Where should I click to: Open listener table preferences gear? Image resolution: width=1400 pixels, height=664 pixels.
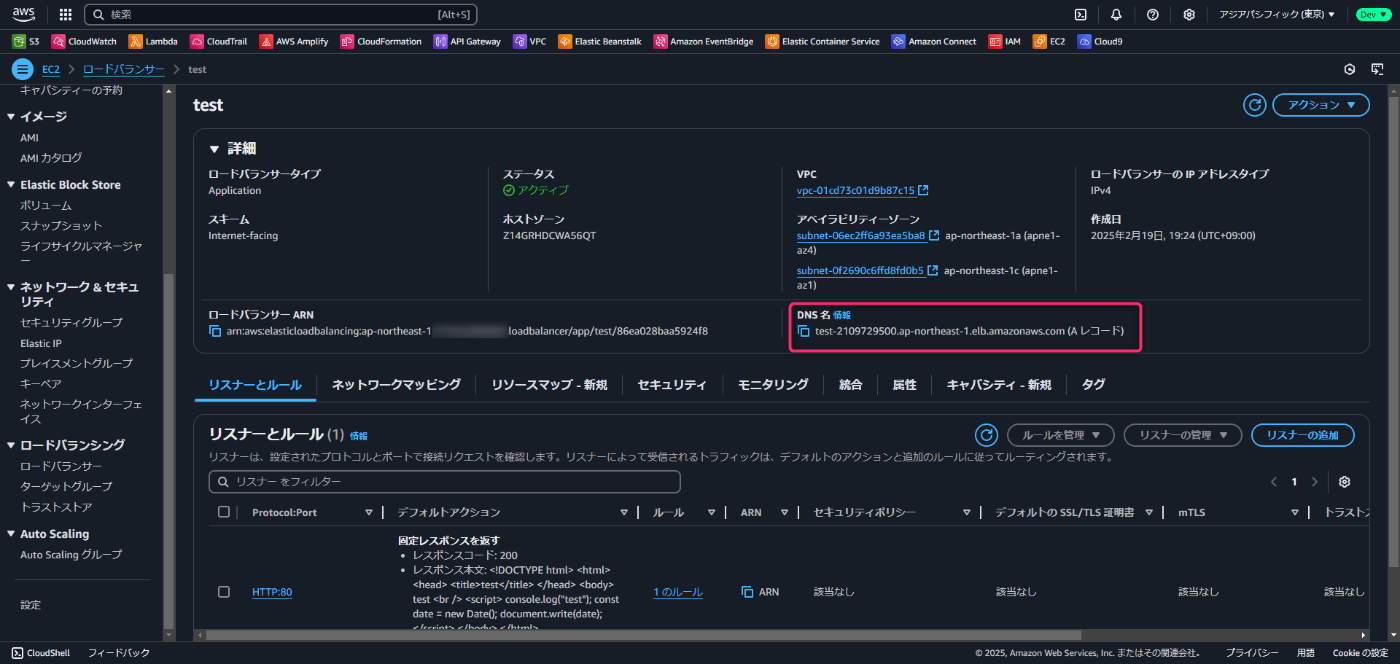click(x=1344, y=481)
